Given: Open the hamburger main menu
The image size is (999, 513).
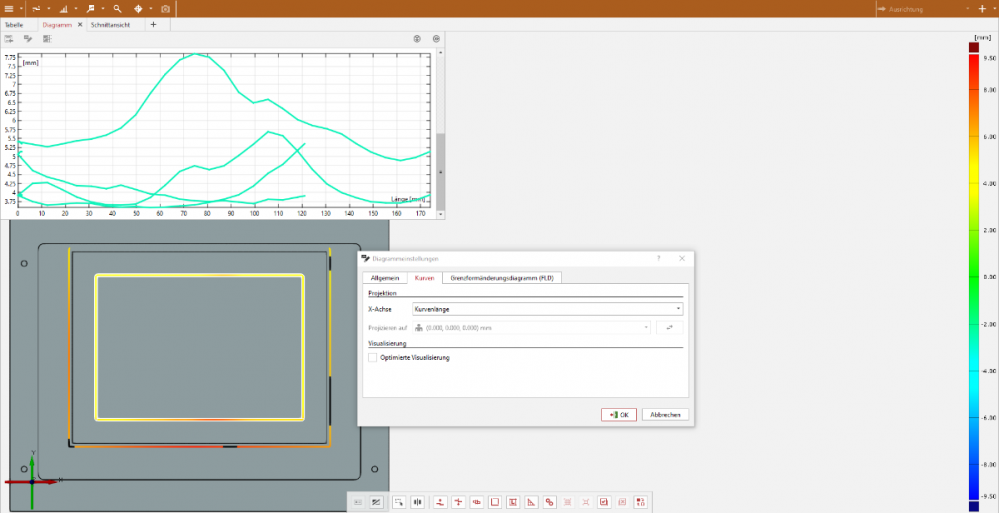Looking at the screenshot, I should 9,8.
